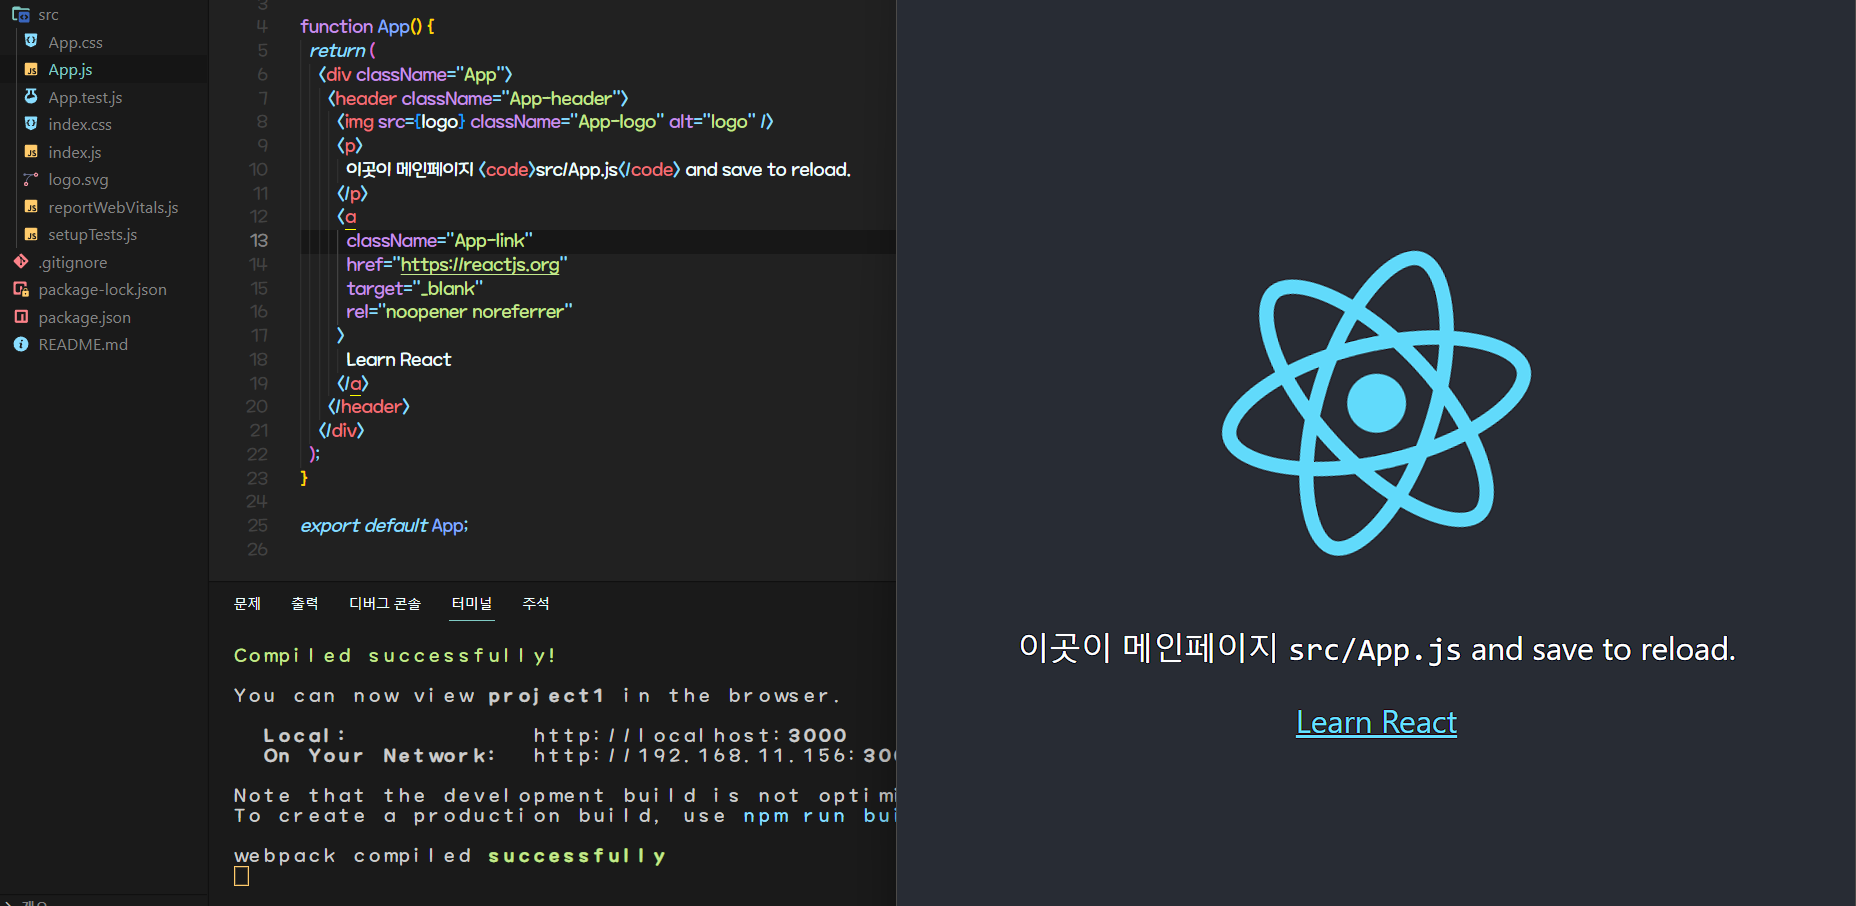Click the http://localhost:3000 terminal URL
The image size is (1856, 906).
click(690, 736)
